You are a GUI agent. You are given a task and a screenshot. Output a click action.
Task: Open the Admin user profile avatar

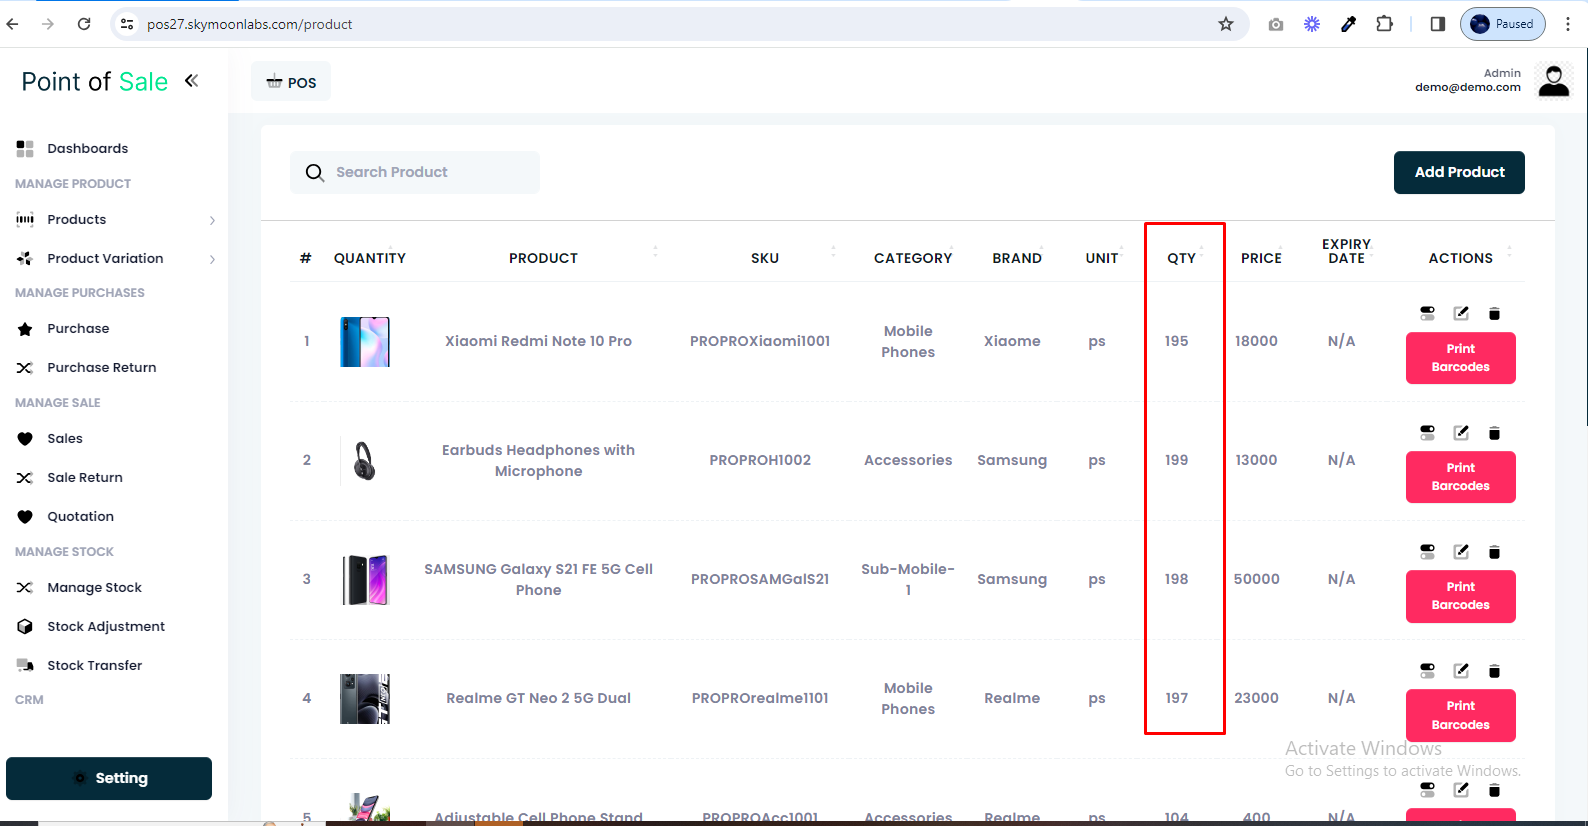coord(1554,80)
